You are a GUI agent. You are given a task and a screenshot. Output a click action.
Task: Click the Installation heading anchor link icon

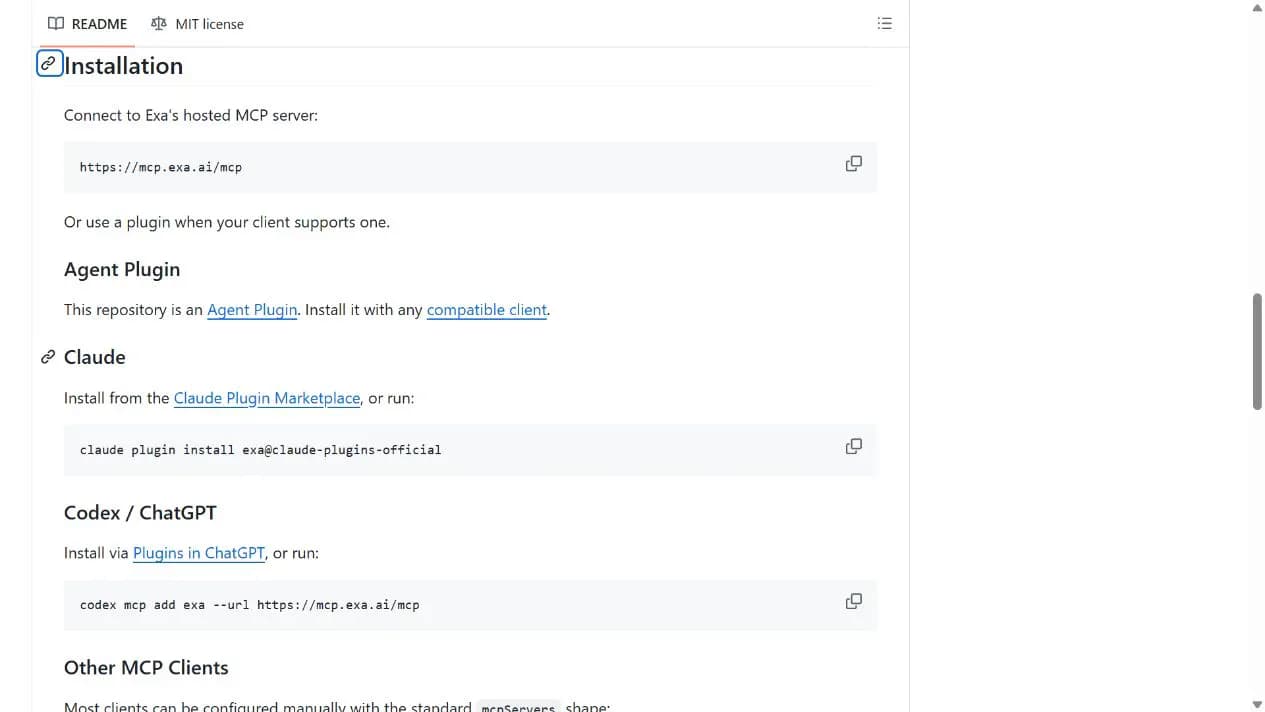[x=49, y=64]
